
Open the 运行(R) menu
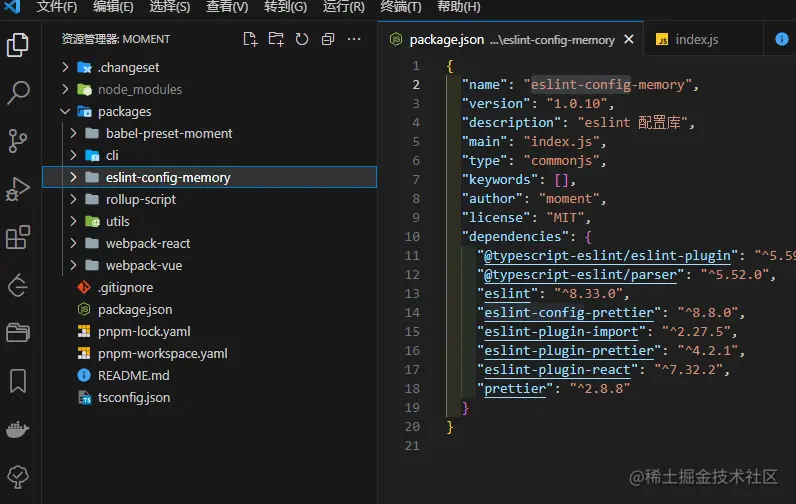point(344,7)
